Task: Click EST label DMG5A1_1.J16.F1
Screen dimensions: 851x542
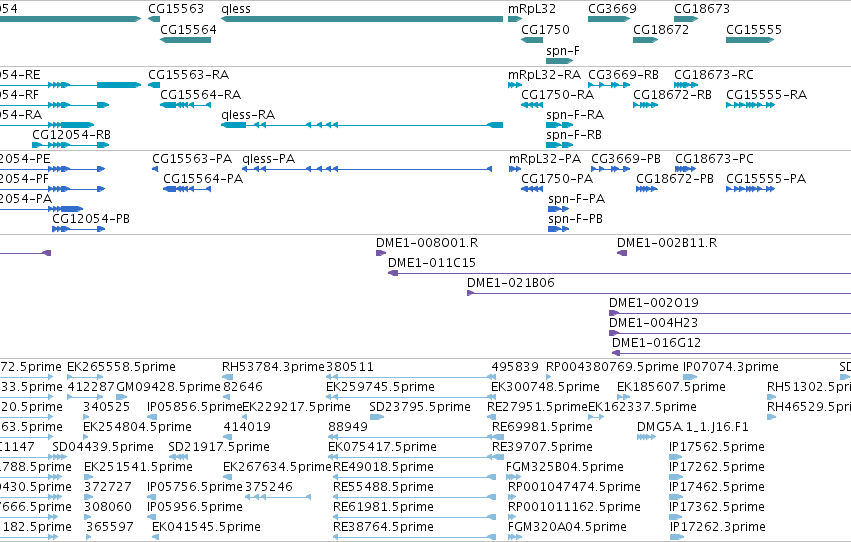Action: coord(693,427)
